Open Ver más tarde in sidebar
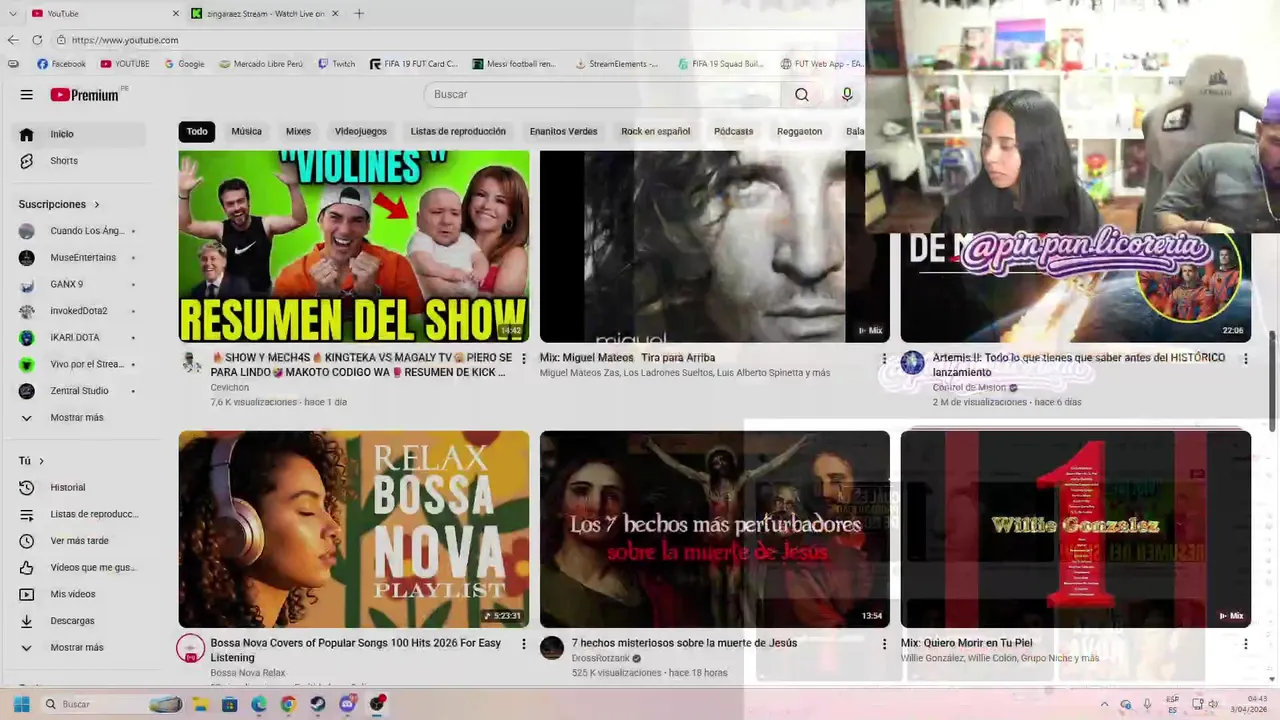Image resolution: width=1280 pixels, height=720 pixels. point(80,541)
